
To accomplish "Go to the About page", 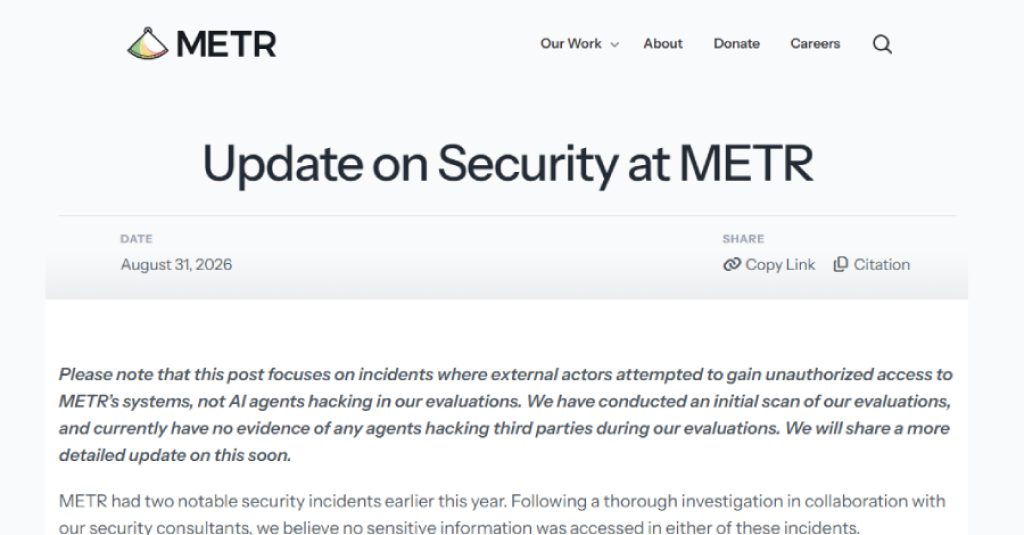I will pos(663,44).
